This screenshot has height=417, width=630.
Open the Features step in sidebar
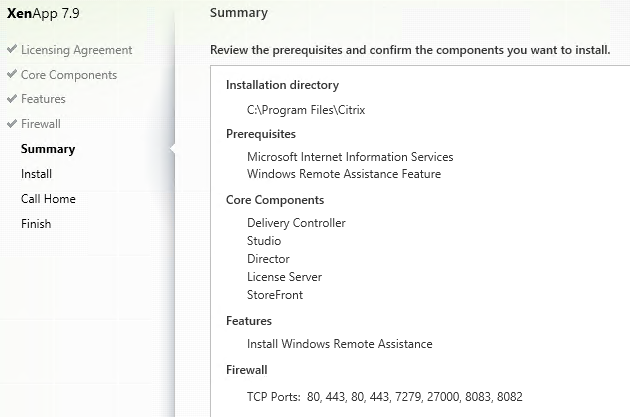click(43, 99)
